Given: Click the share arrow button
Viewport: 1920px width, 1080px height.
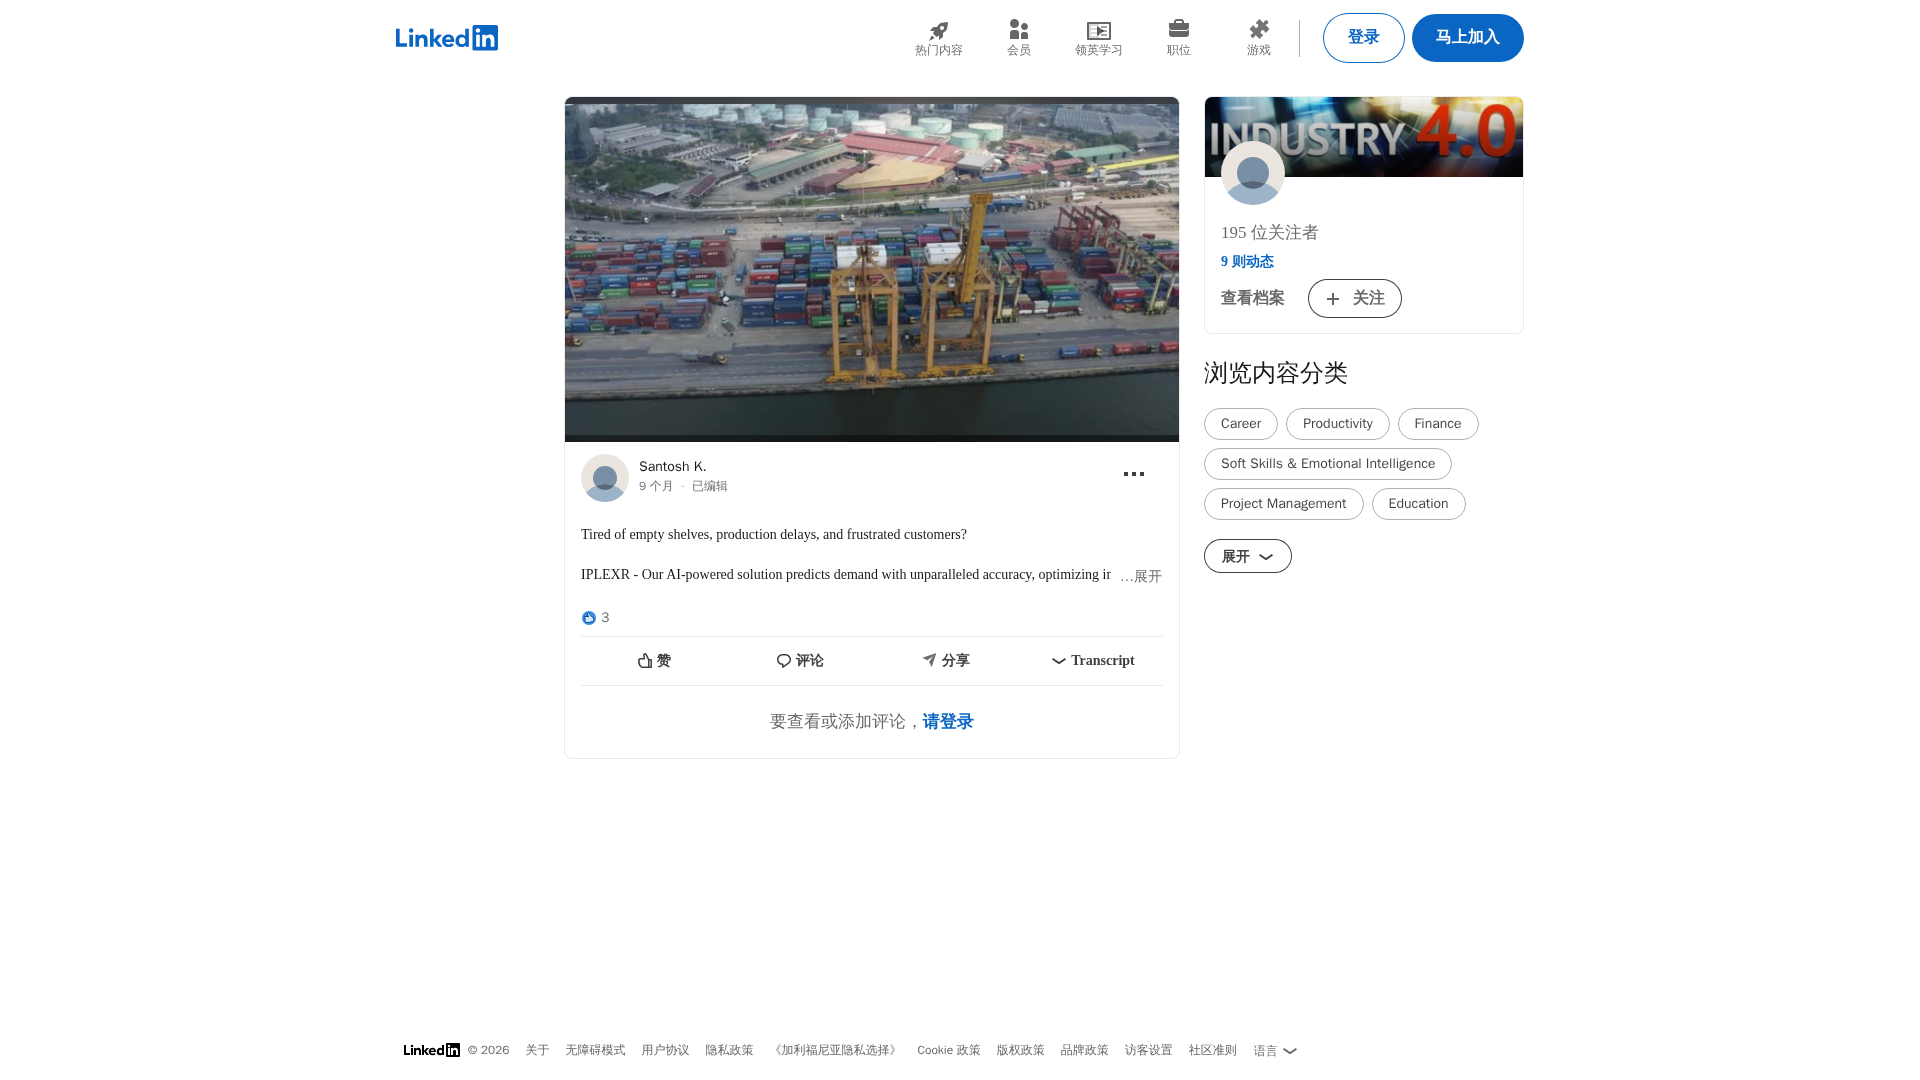Looking at the screenshot, I should tap(945, 661).
